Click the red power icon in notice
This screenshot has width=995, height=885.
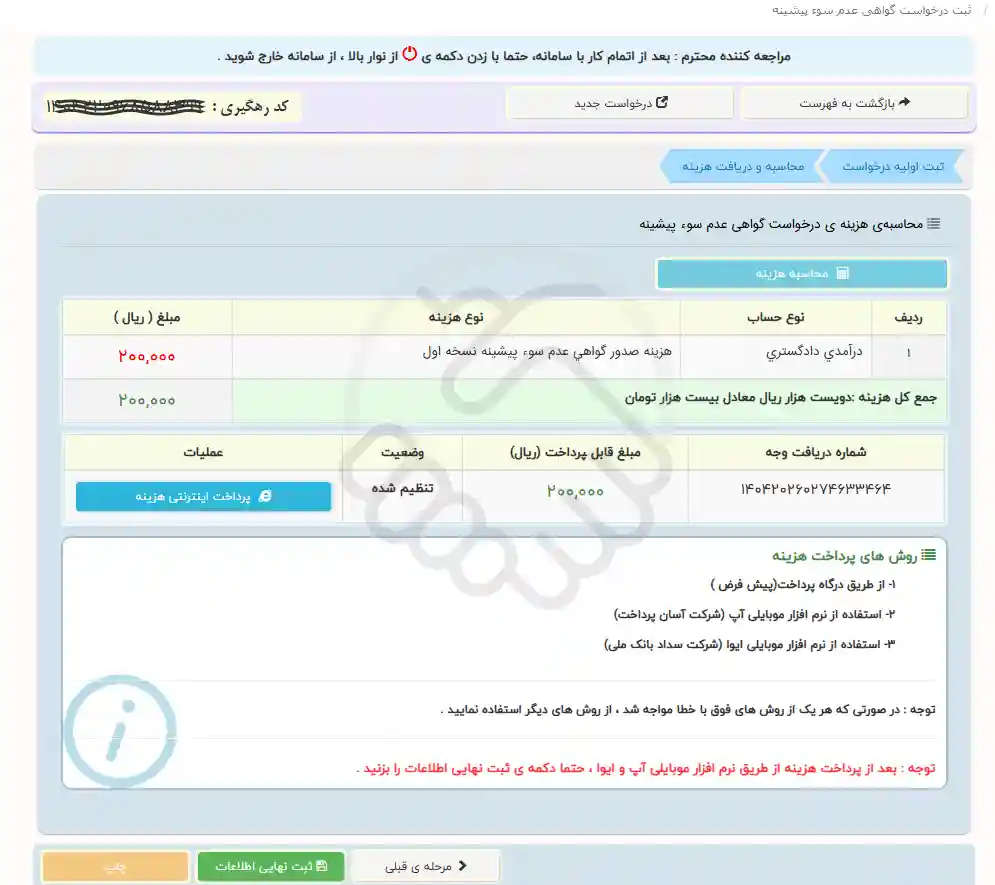pos(410,54)
